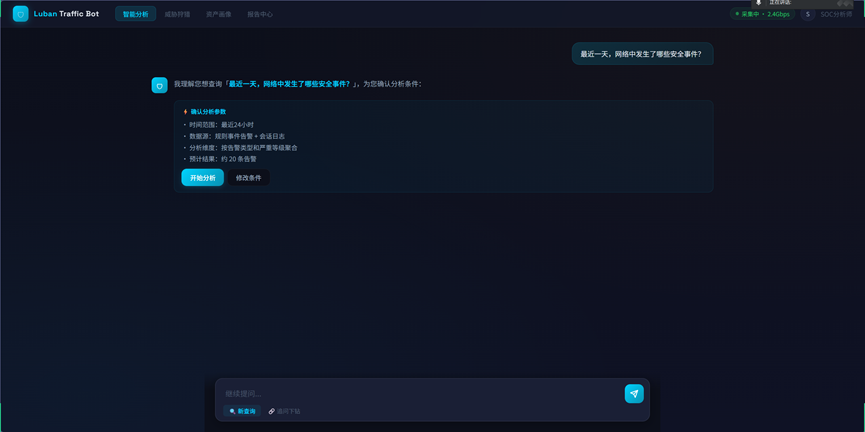
Task: Go to the 报告中心 tab
Action: (x=260, y=14)
